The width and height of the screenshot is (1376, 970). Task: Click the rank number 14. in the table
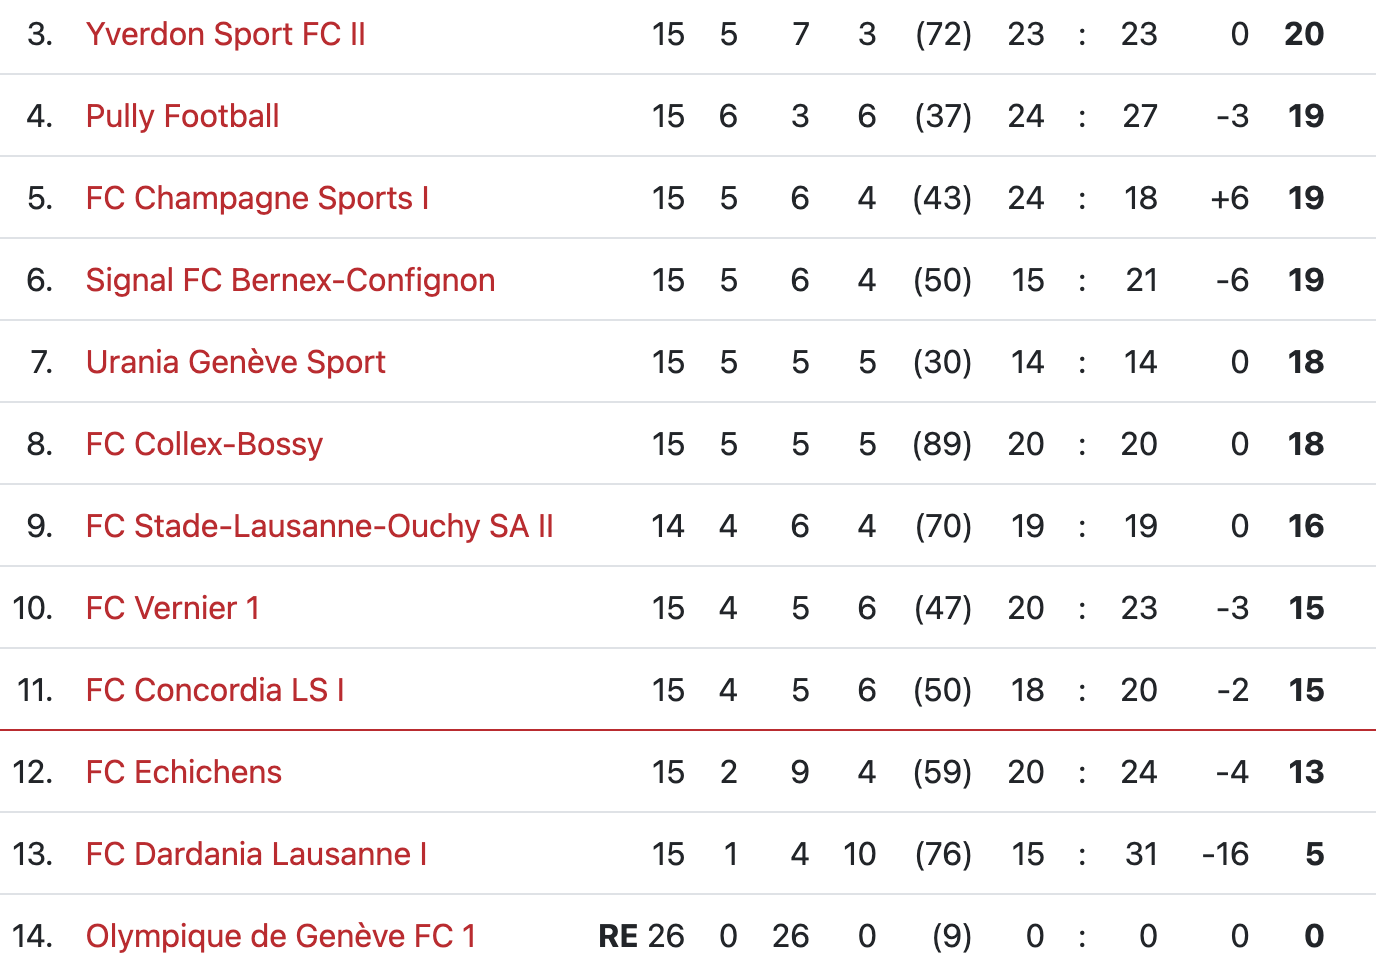(x=32, y=937)
